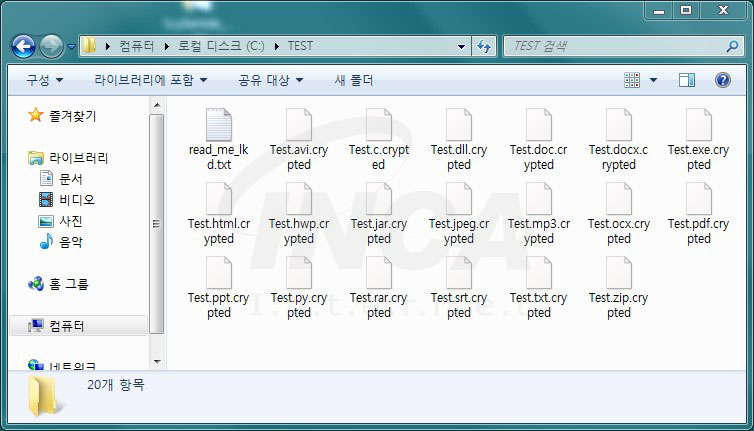Expand the address bar history dropdown
Image resolution: width=754 pixels, height=431 pixels.
(x=462, y=47)
